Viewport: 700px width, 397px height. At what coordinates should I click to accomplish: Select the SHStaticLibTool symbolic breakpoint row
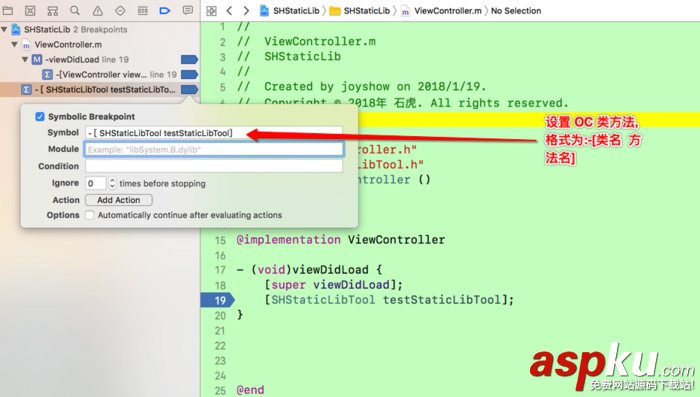pyautogui.click(x=99, y=89)
